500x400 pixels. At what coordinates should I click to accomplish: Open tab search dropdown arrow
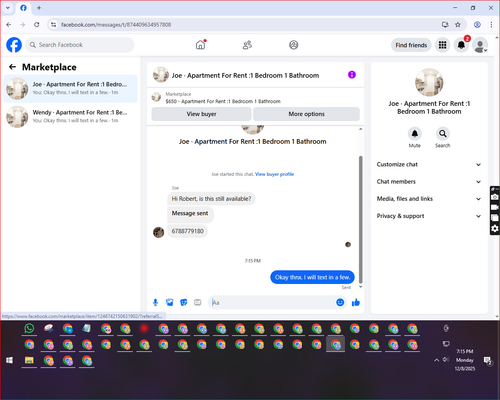point(8,8)
